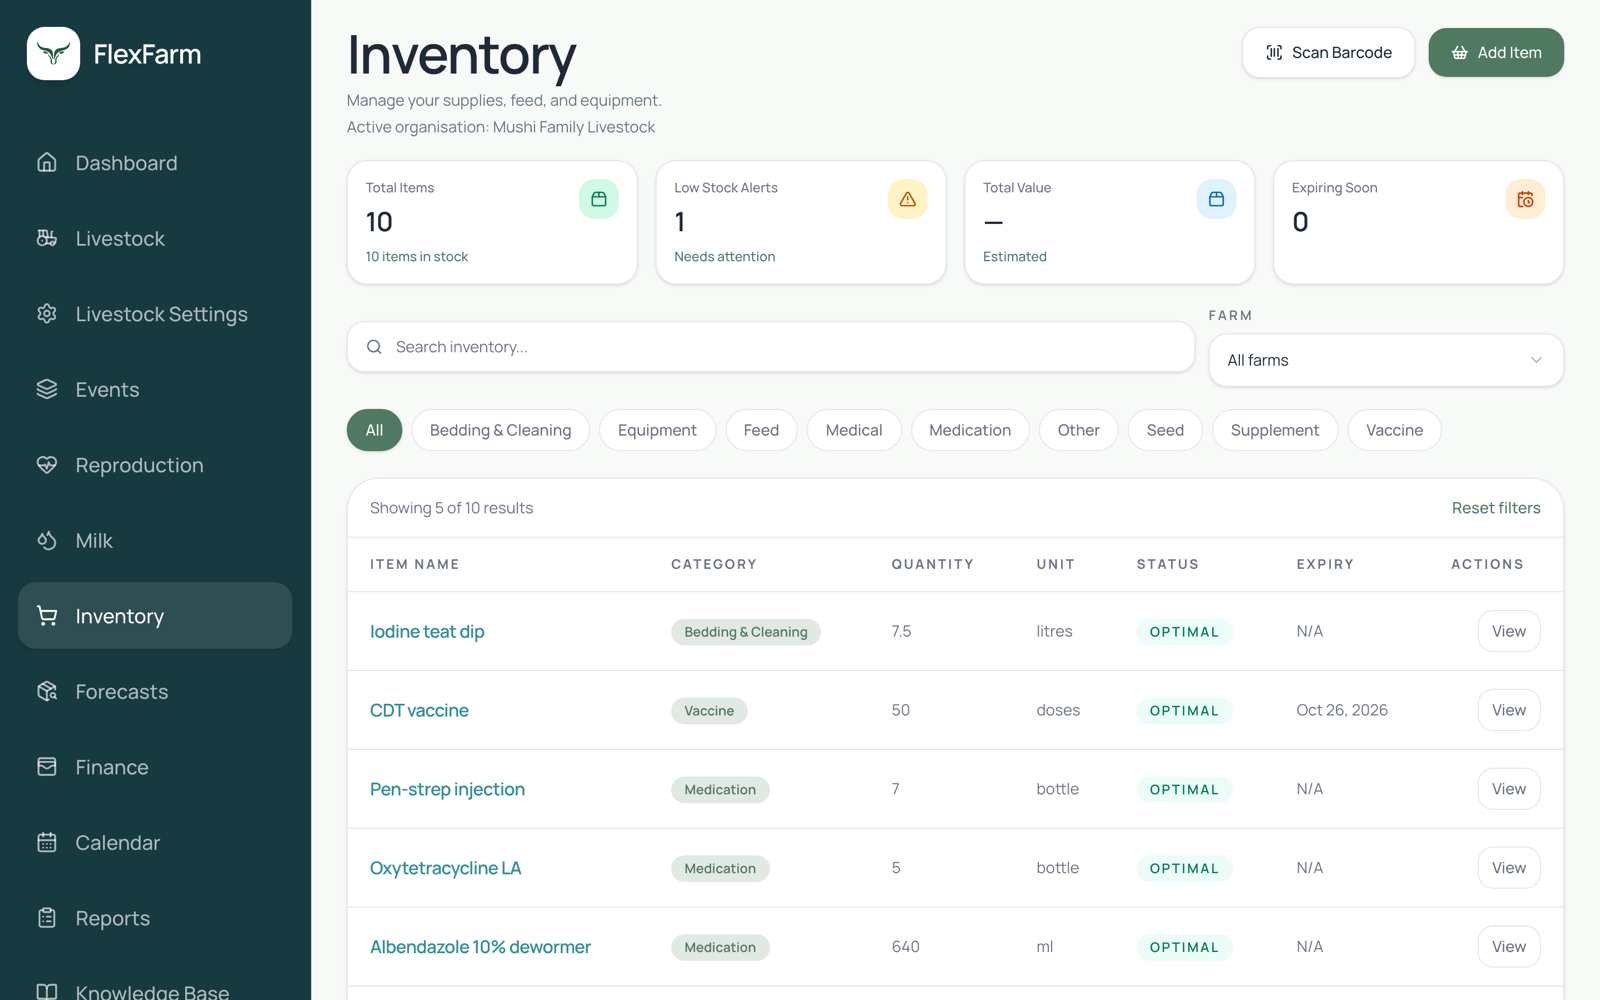The image size is (1600, 1000).
Task: Click "Showing 5 of 10 results" text
Action: click(451, 508)
